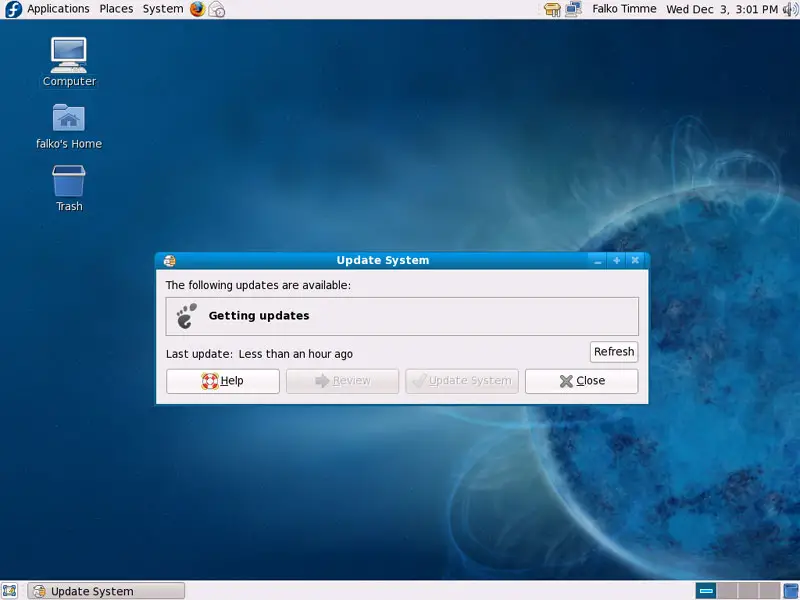Screen dimensions: 800x600
Task: Click the Show Desktop icon in bottom panel
Action: [10, 591]
